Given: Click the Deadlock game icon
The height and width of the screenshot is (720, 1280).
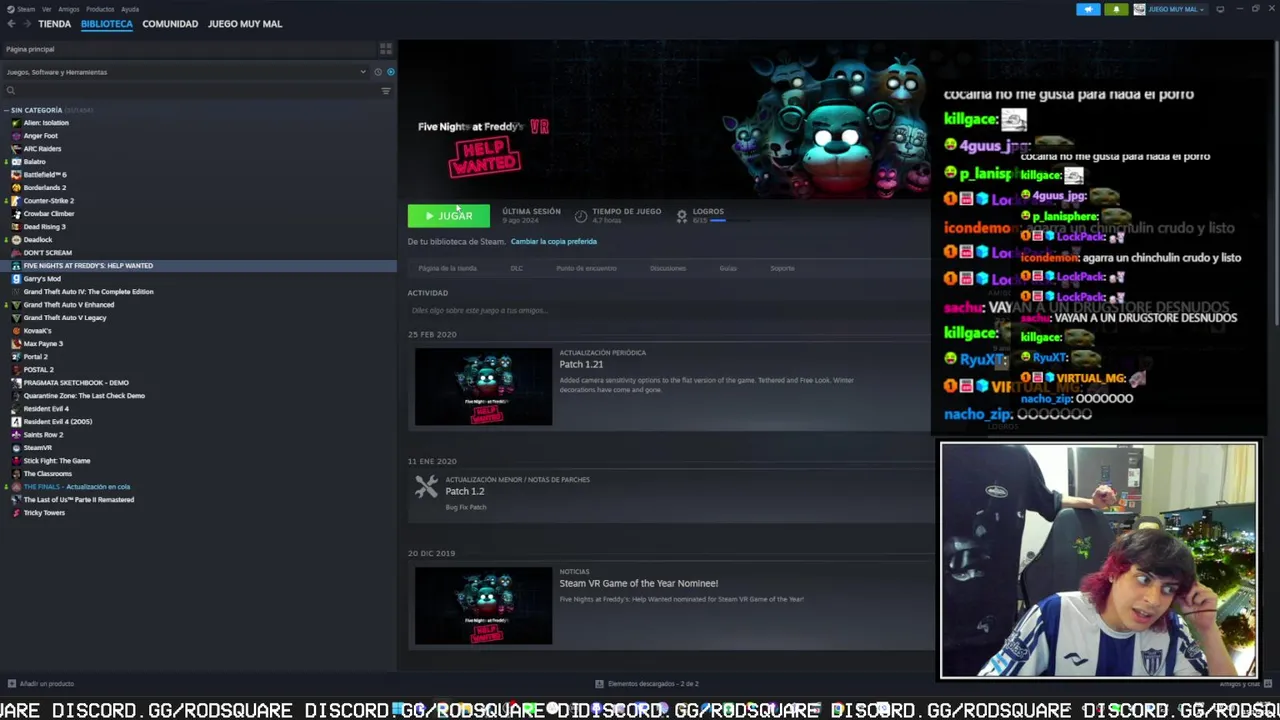Looking at the screenshot, I should click(x=16, y=240).
